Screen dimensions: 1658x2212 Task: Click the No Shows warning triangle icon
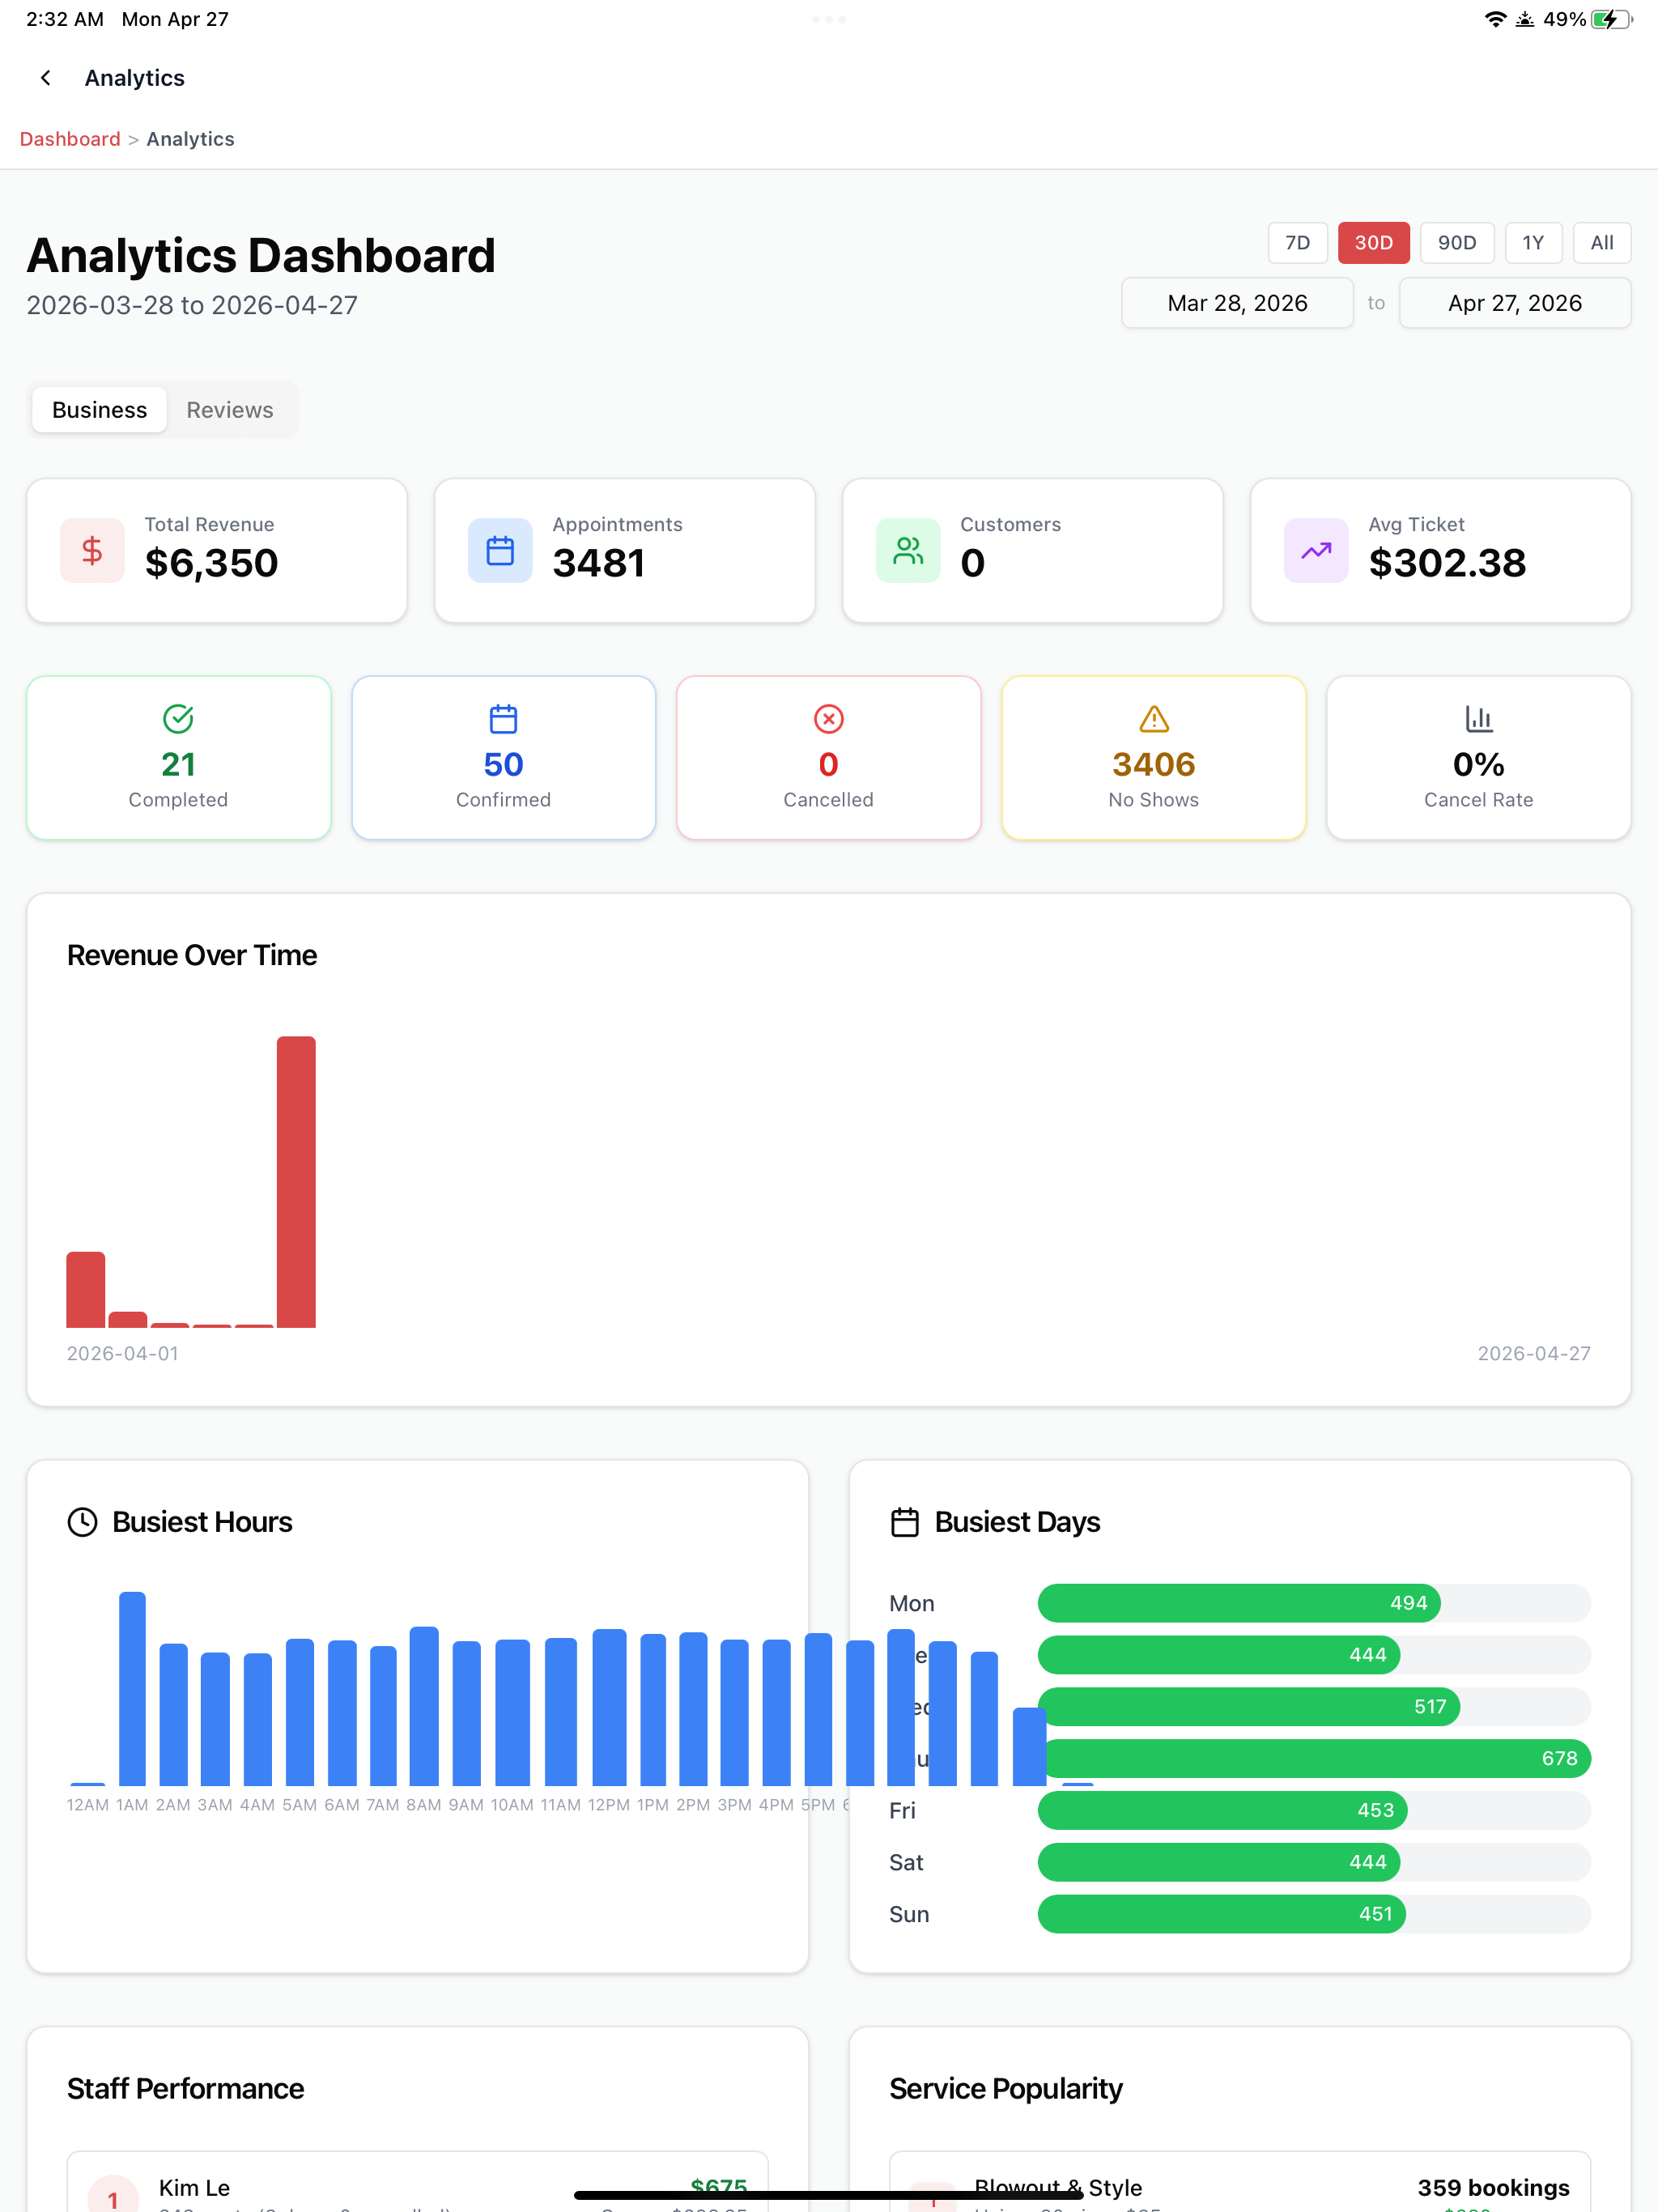[x=1153, y=719]
